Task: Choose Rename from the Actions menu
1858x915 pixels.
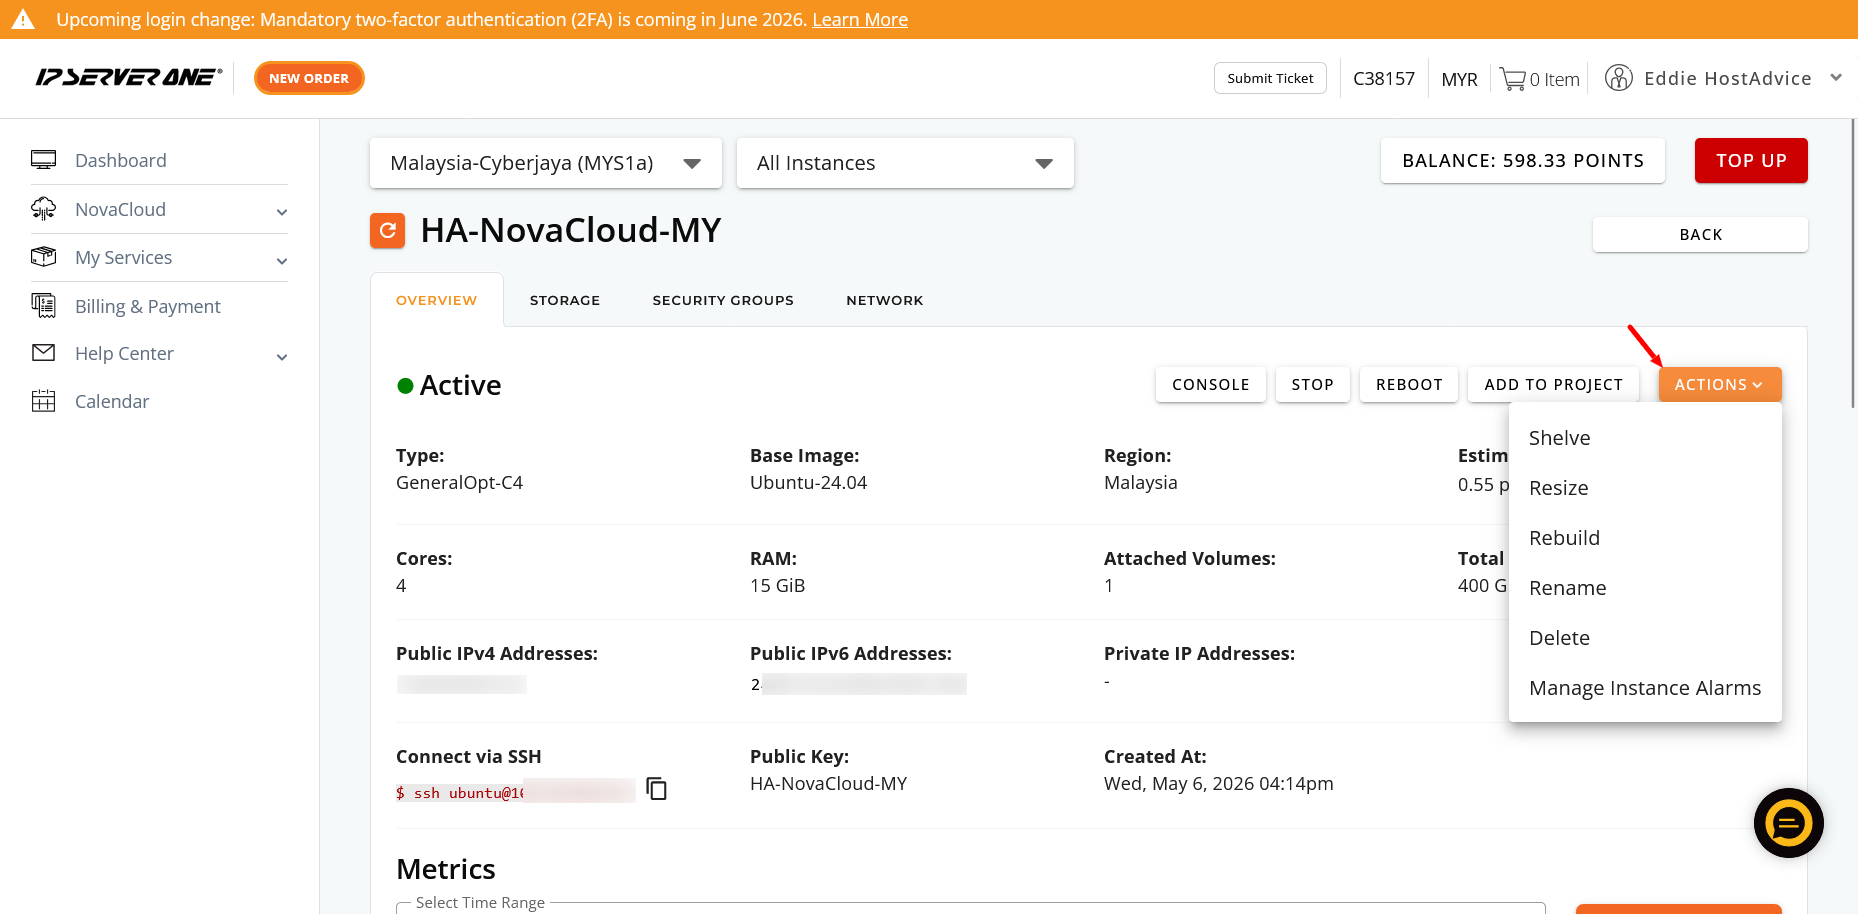Action: tap(1645, 588)
